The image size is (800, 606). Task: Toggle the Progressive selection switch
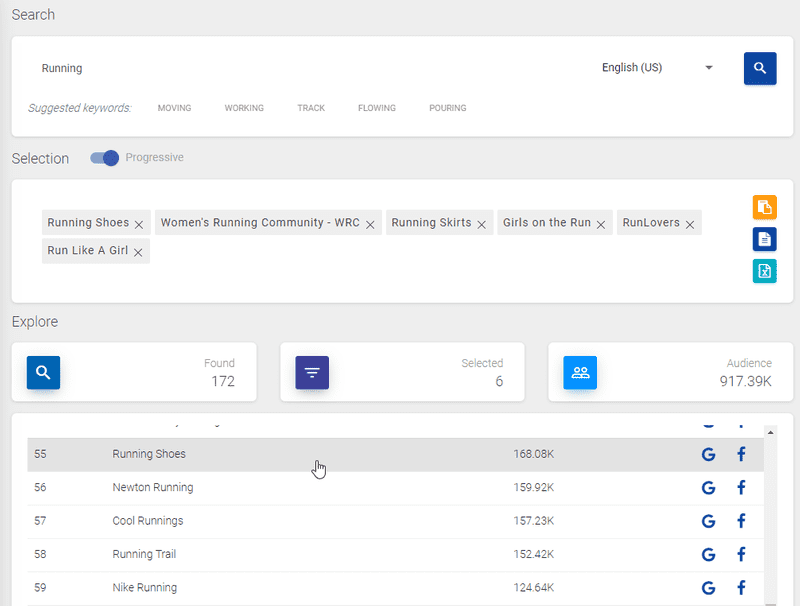click(105, 158)
